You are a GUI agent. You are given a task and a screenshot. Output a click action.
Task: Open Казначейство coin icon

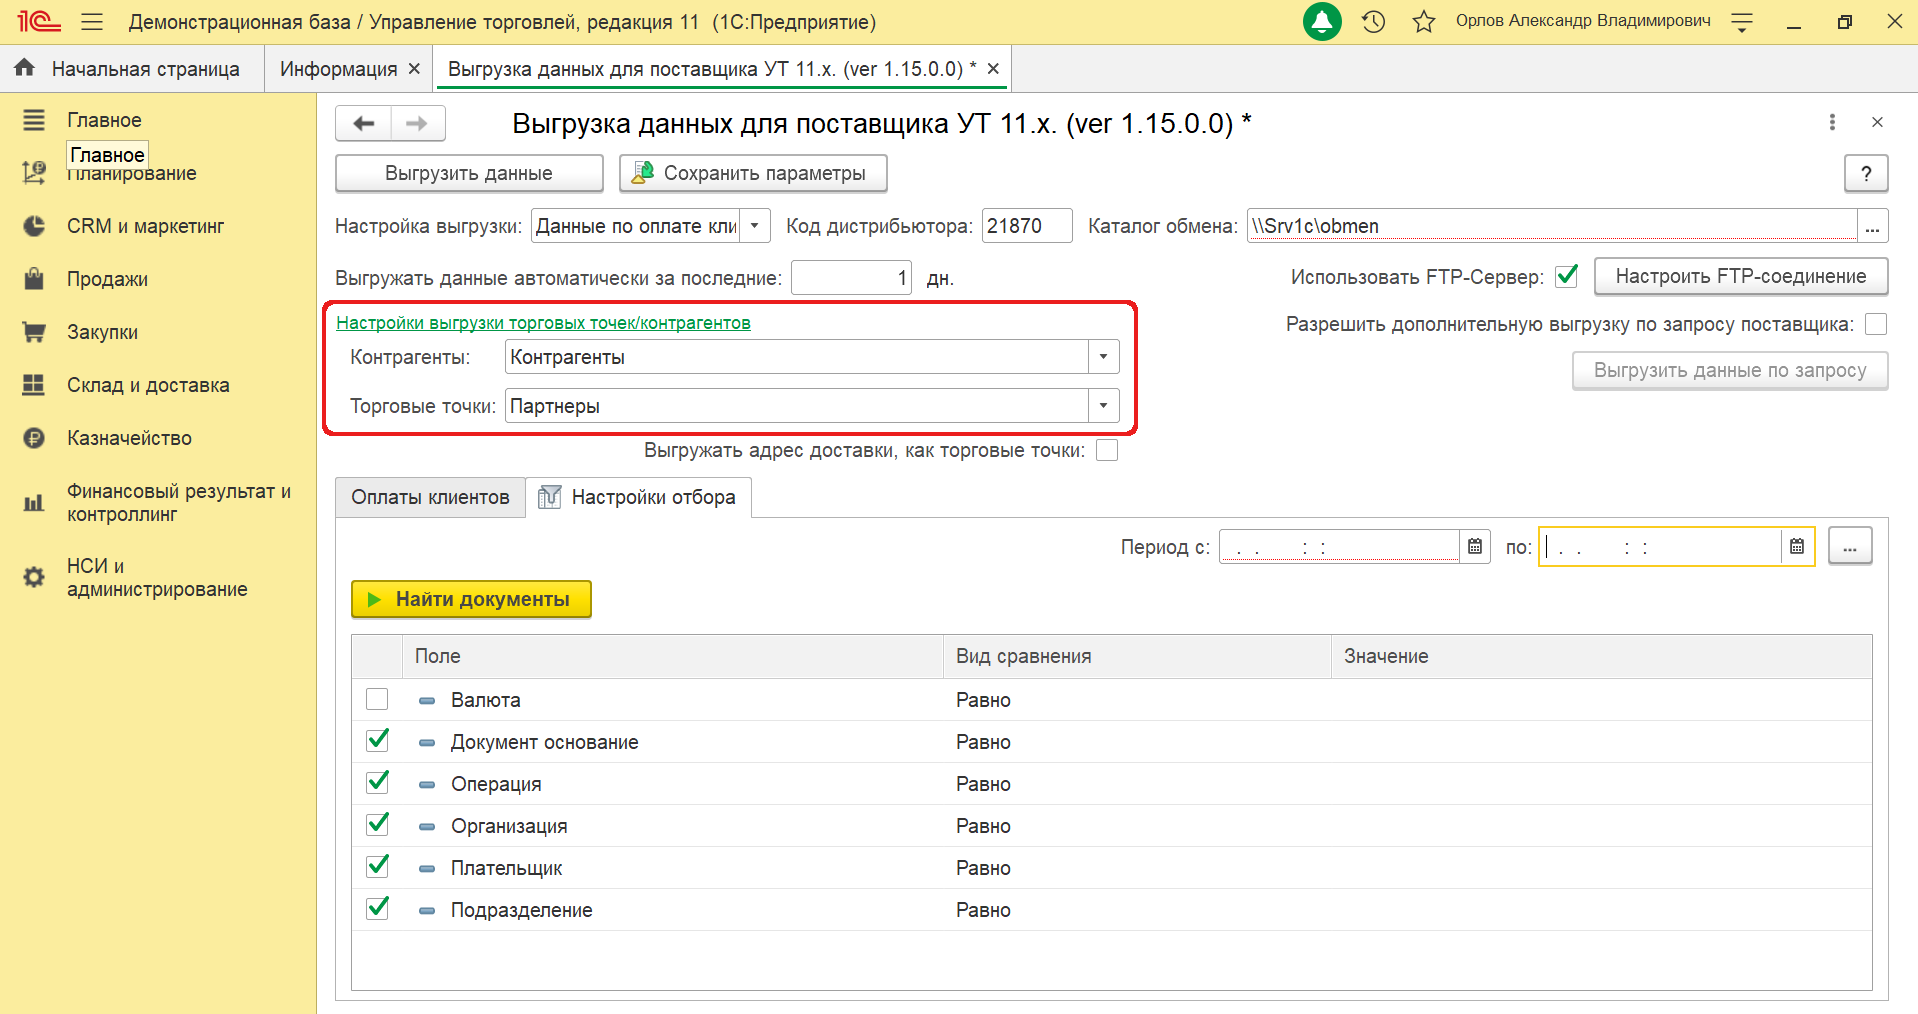click(34, 438)
